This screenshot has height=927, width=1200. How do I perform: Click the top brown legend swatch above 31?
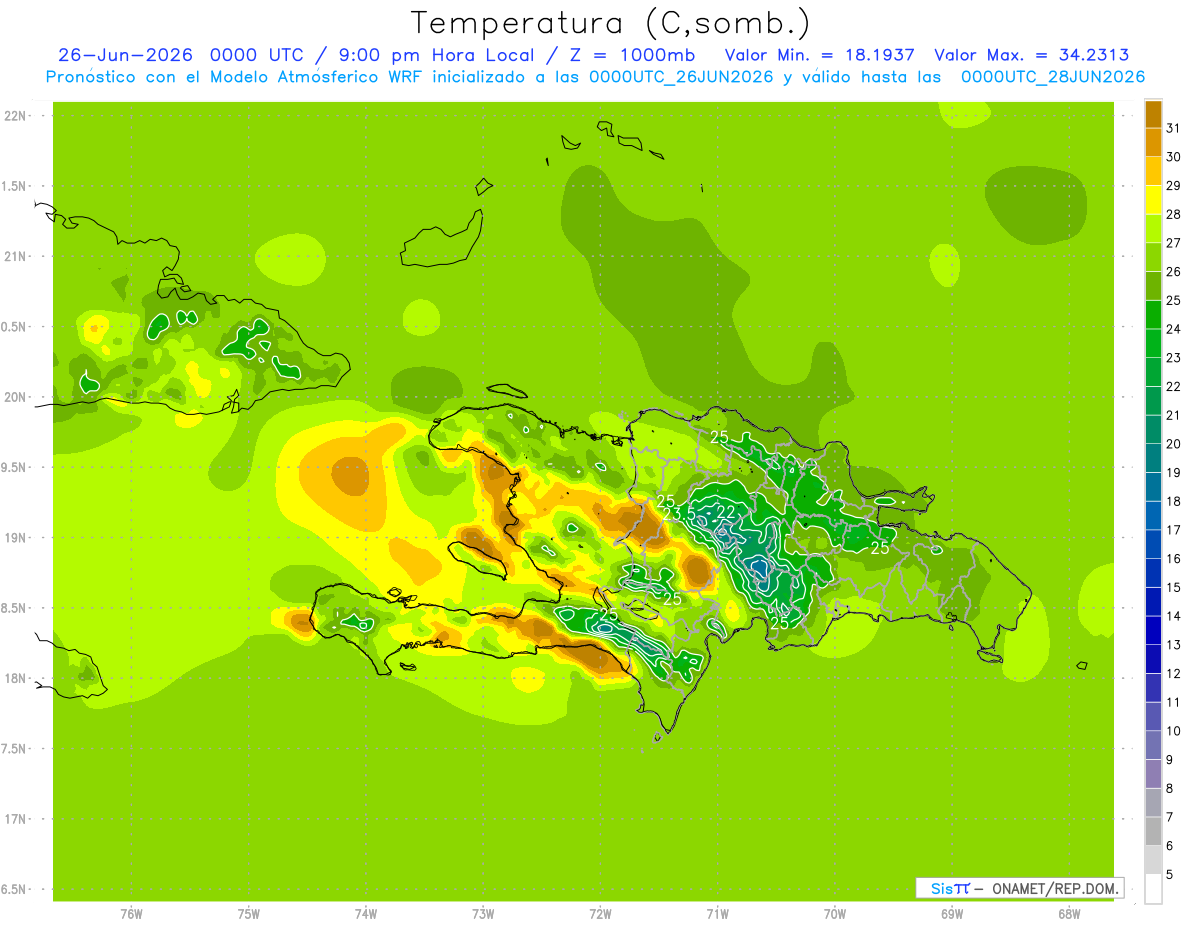tap(1153, 114)
